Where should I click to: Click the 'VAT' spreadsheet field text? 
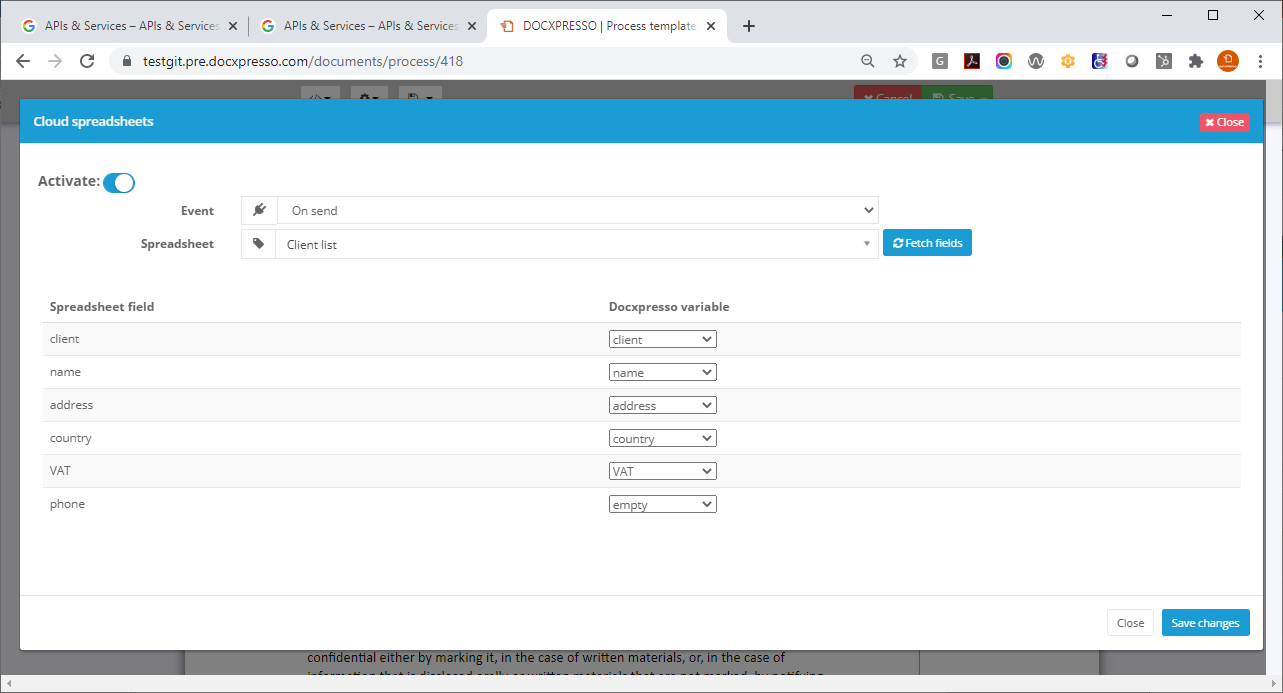tap(60, 471)
